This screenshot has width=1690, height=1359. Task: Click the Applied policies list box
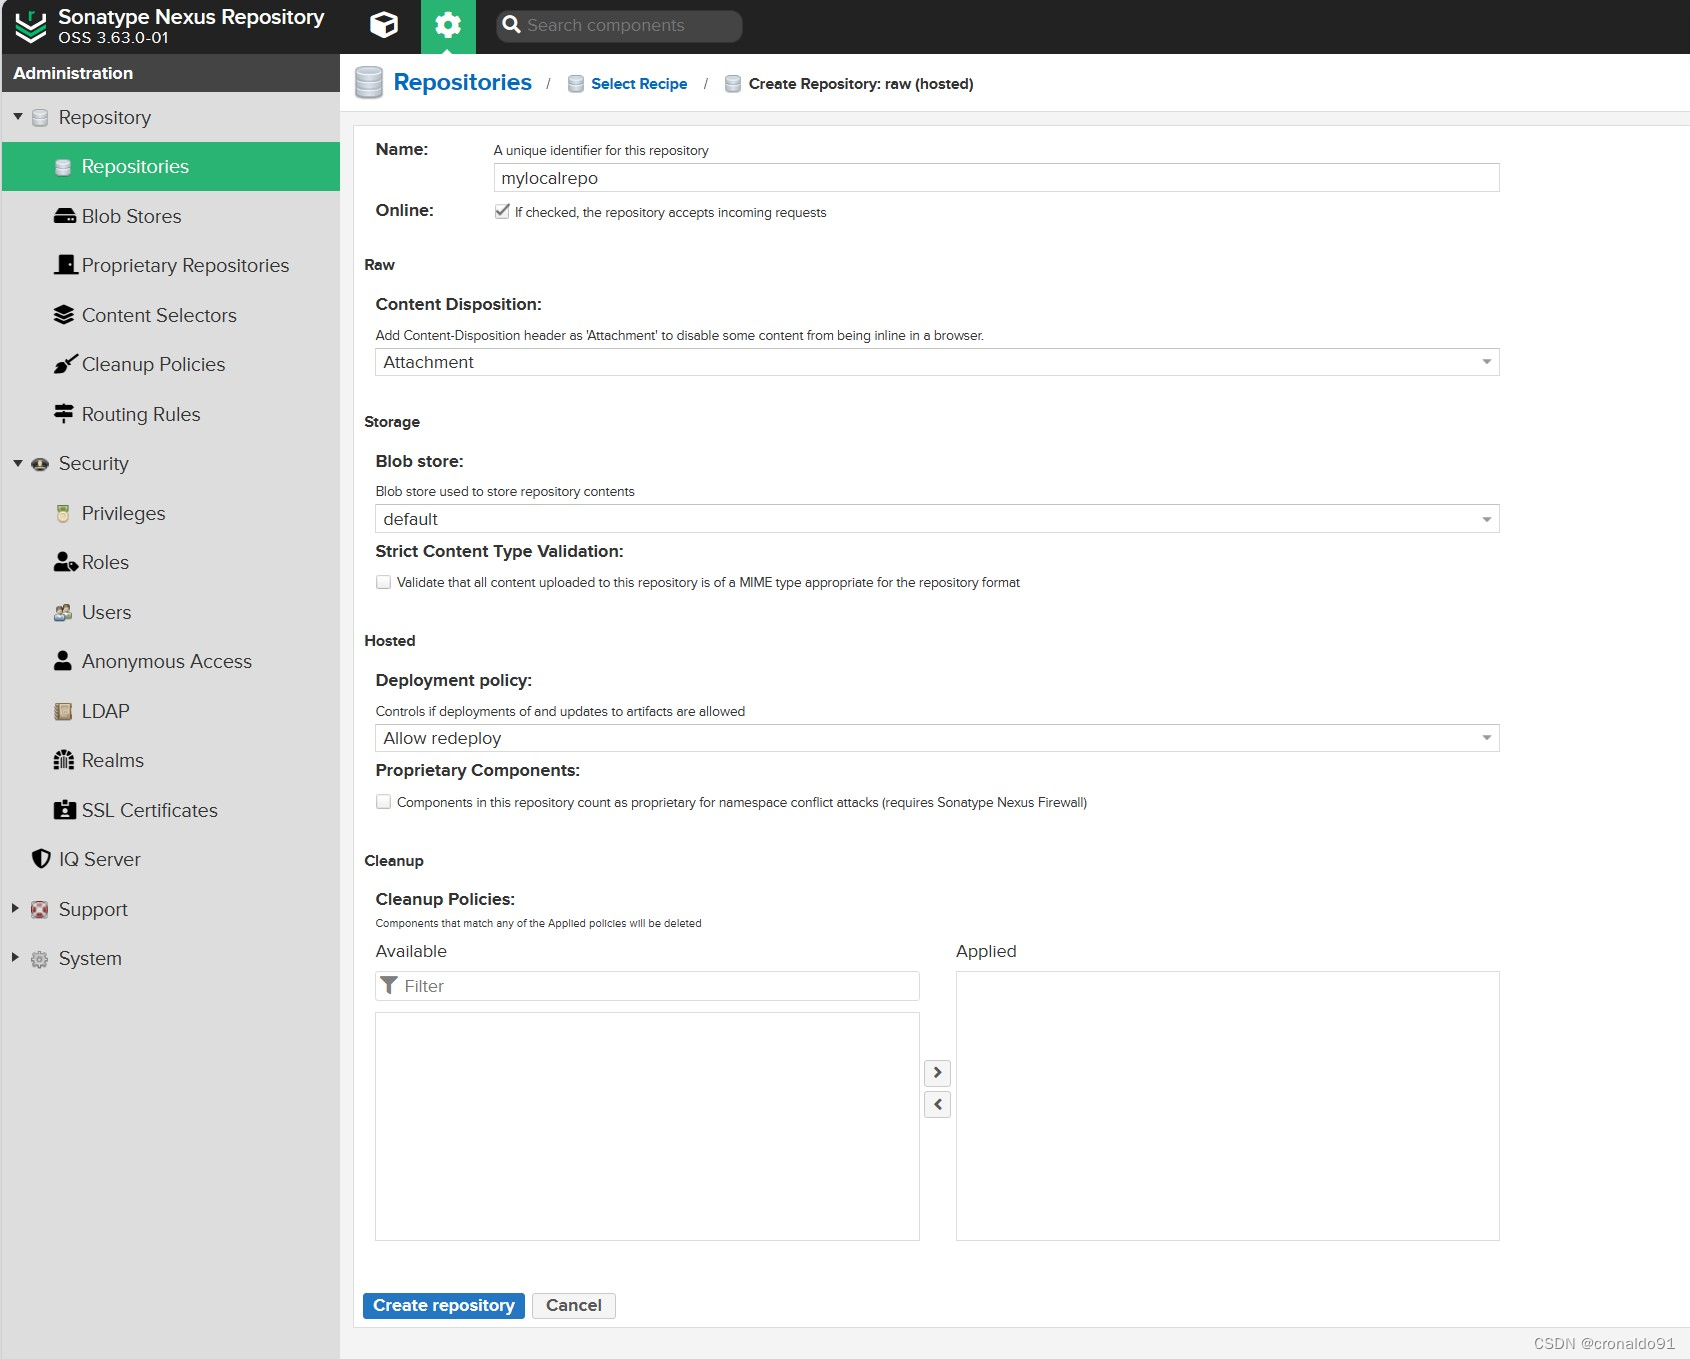tap(1228, 1106)
